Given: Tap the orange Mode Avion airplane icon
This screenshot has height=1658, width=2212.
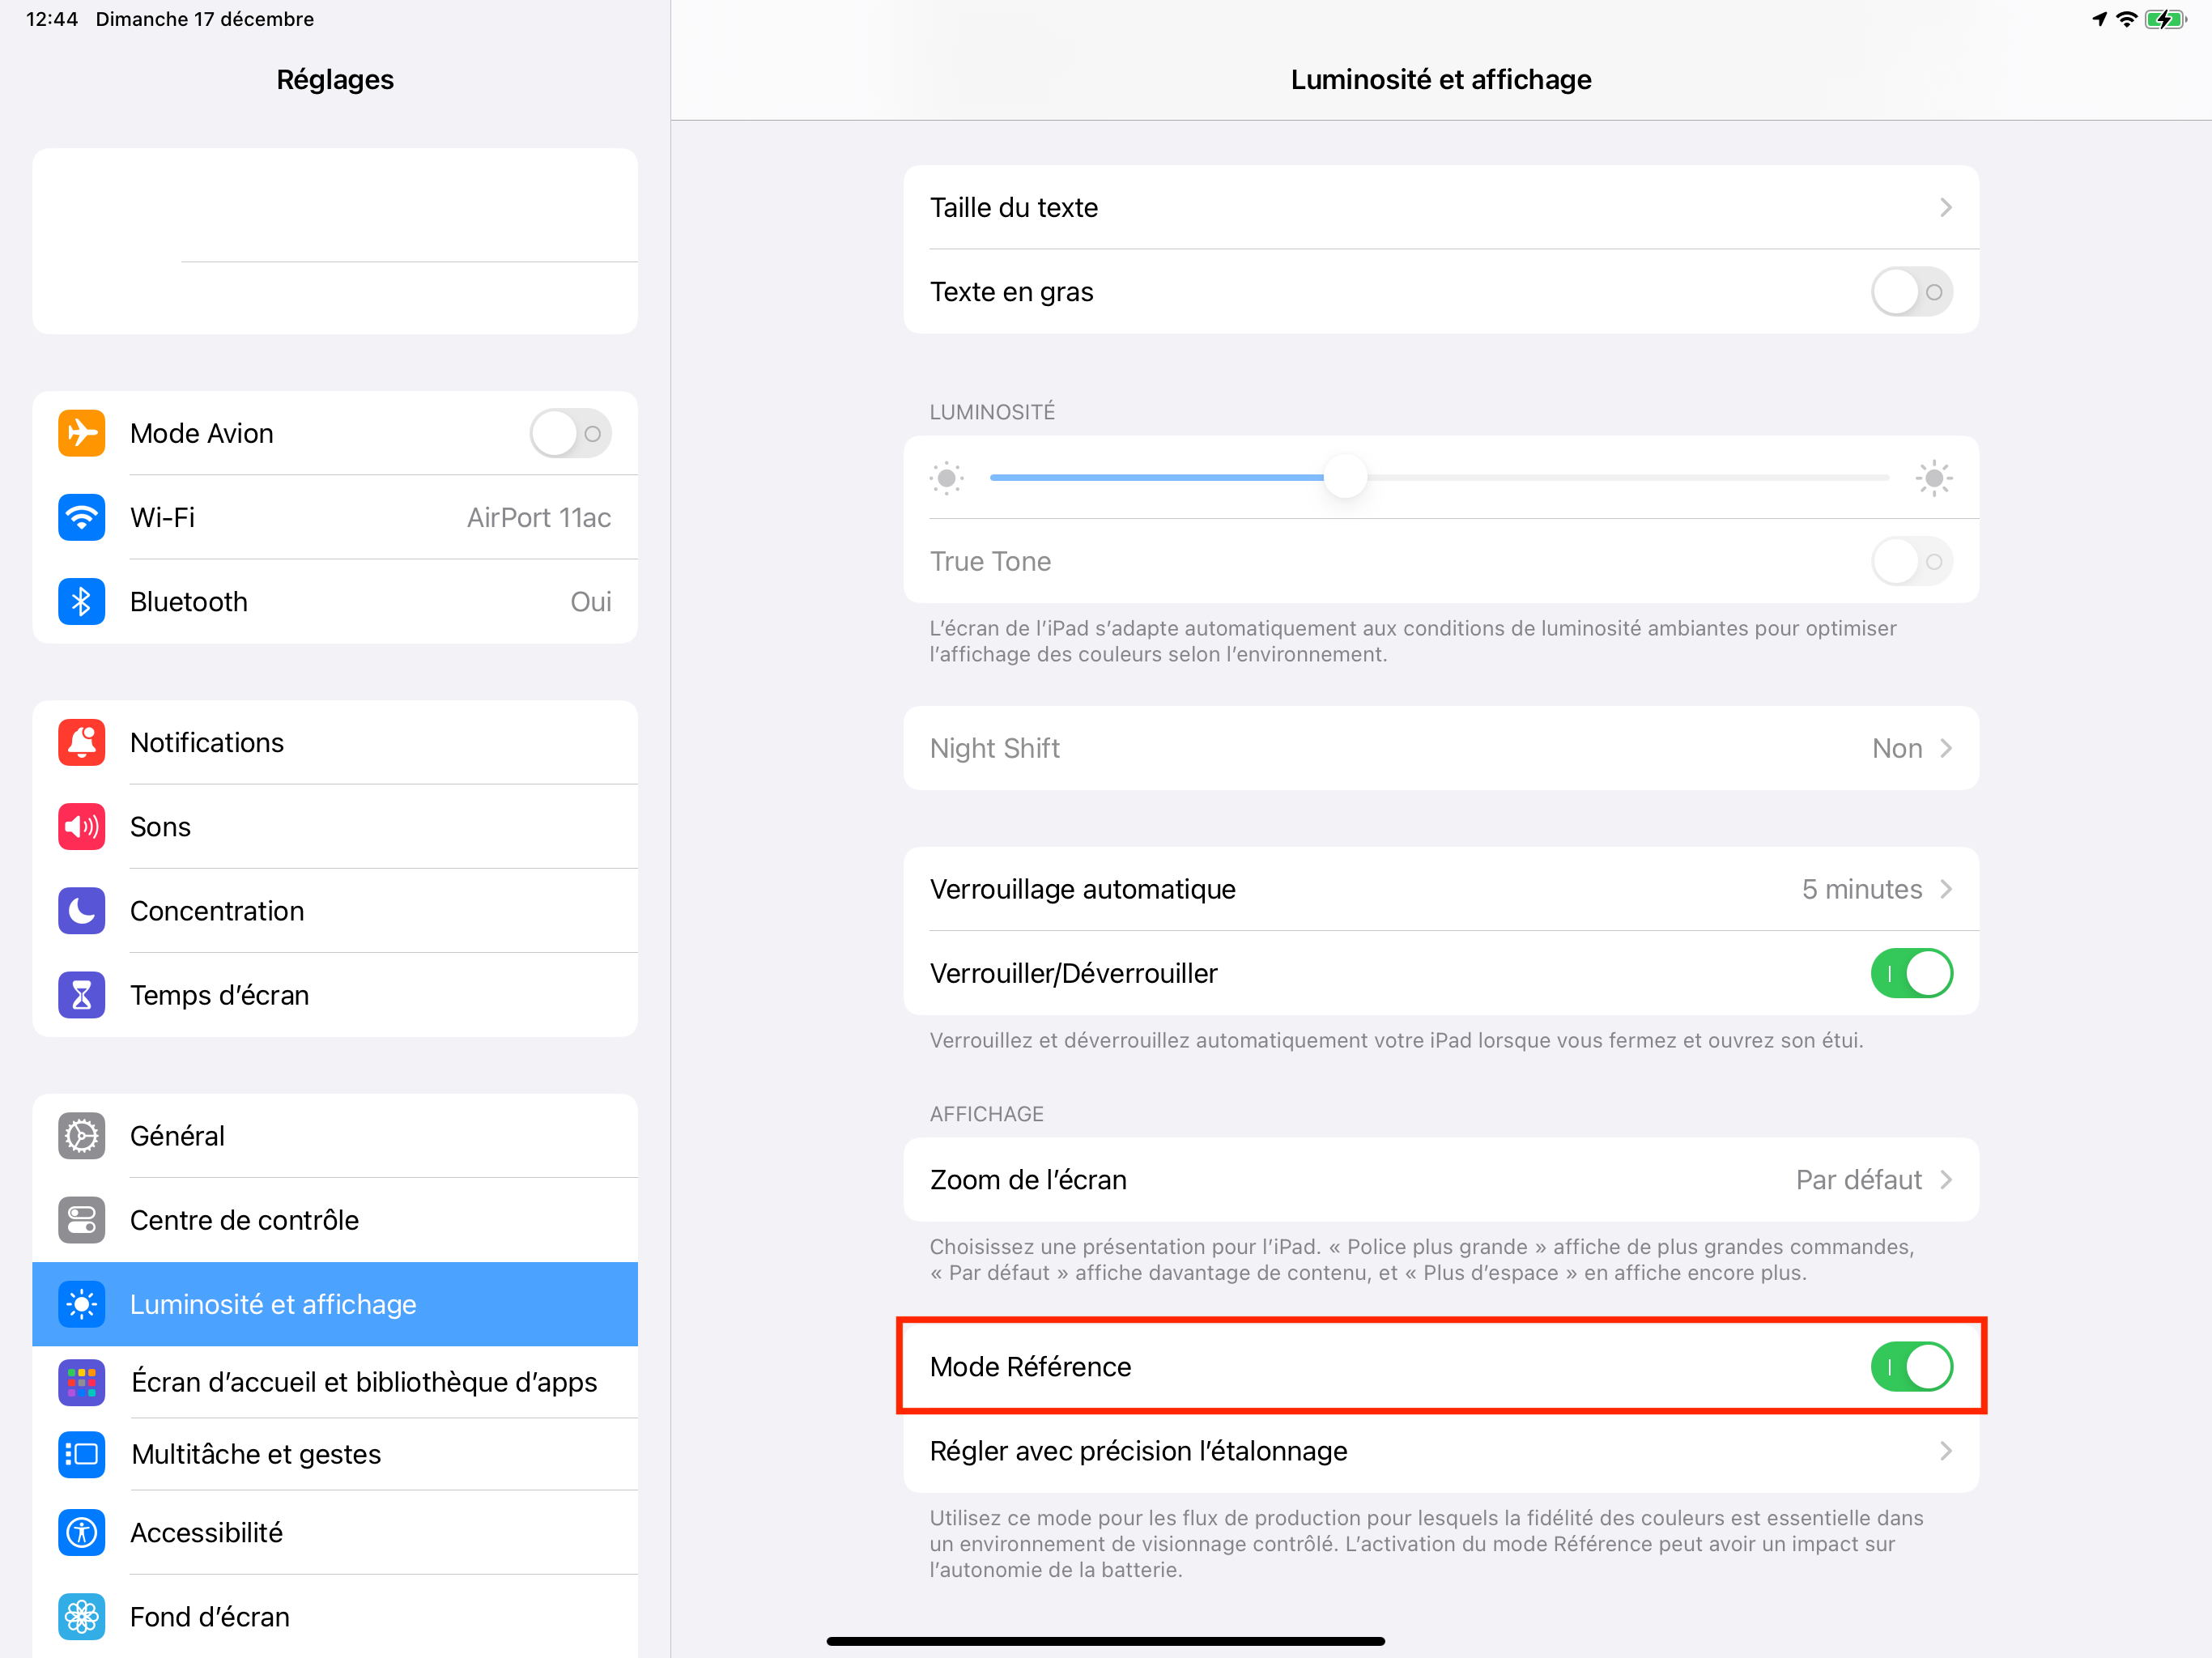Looking at the screenshot, I should 81,433.
